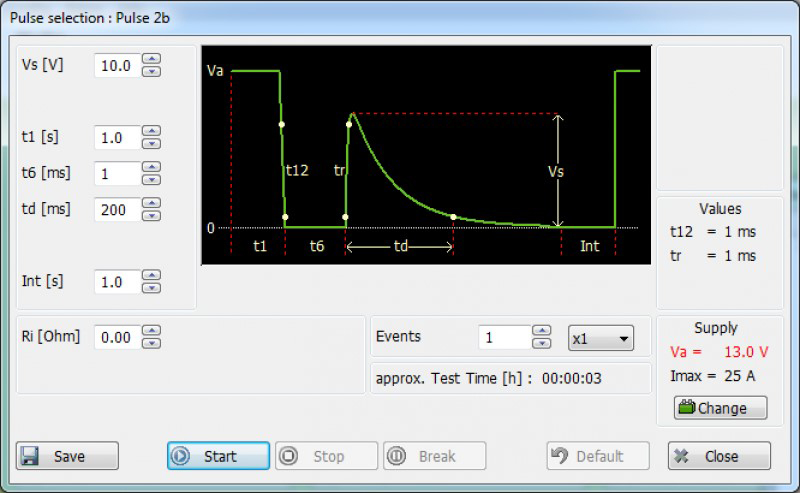The image size is (800, 493).
Task: Click the tr = 1 ms value
Action: 713,256
